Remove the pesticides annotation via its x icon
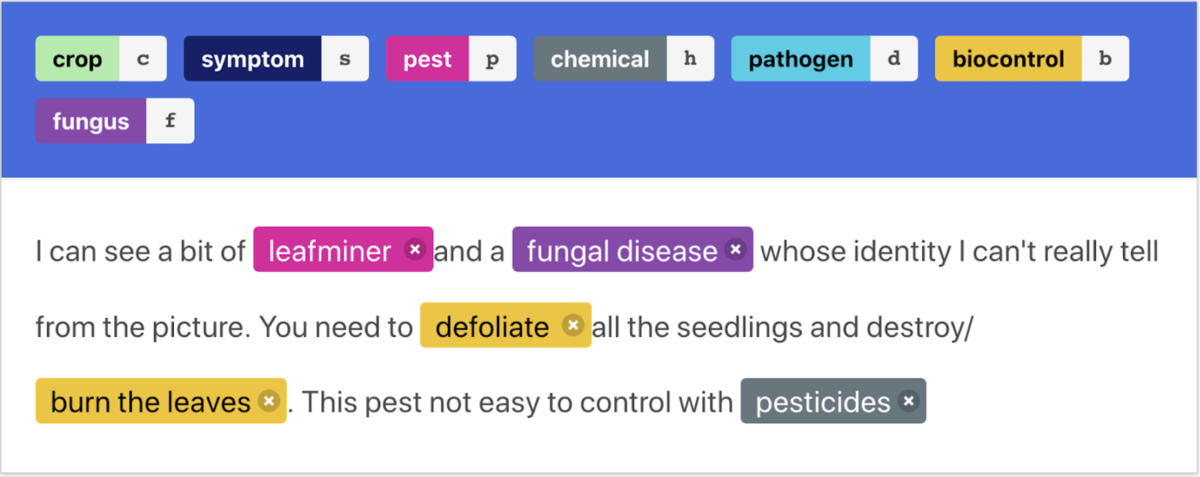This screenshot has width=1200, height=477. [908, 401]
